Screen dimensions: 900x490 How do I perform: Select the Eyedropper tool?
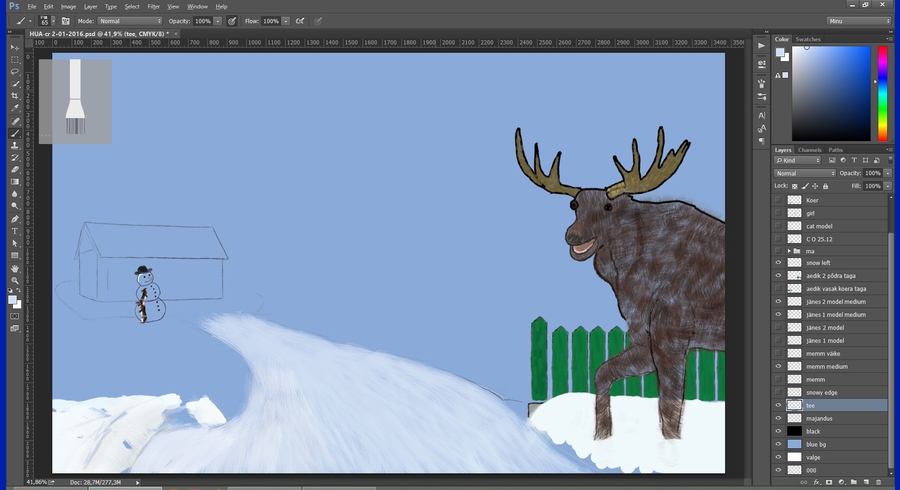pos(15,108)
